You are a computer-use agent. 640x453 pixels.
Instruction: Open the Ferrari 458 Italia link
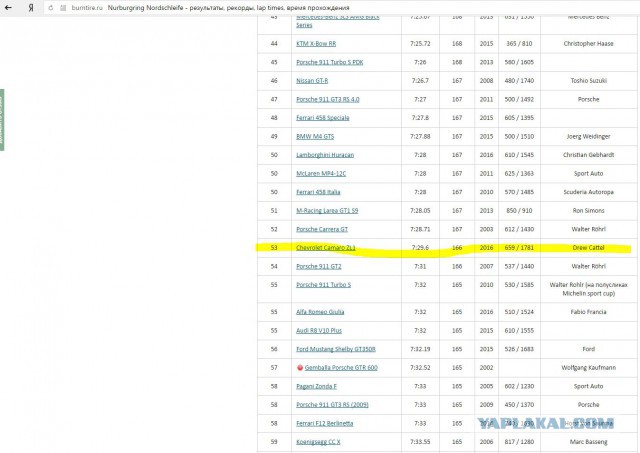click(318, 192)
